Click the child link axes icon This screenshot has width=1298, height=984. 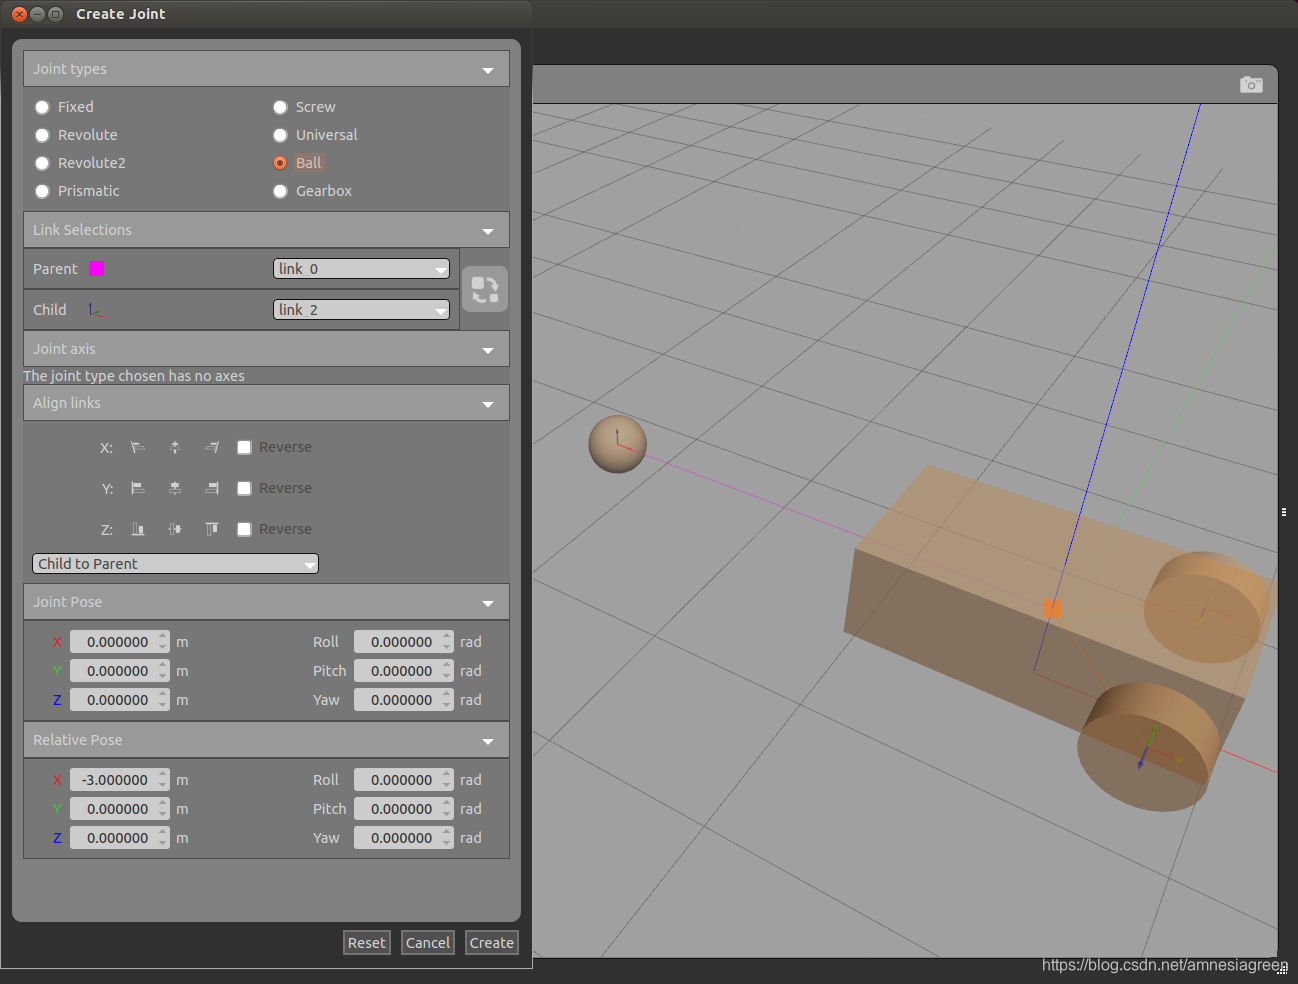(x=95, y=310)
